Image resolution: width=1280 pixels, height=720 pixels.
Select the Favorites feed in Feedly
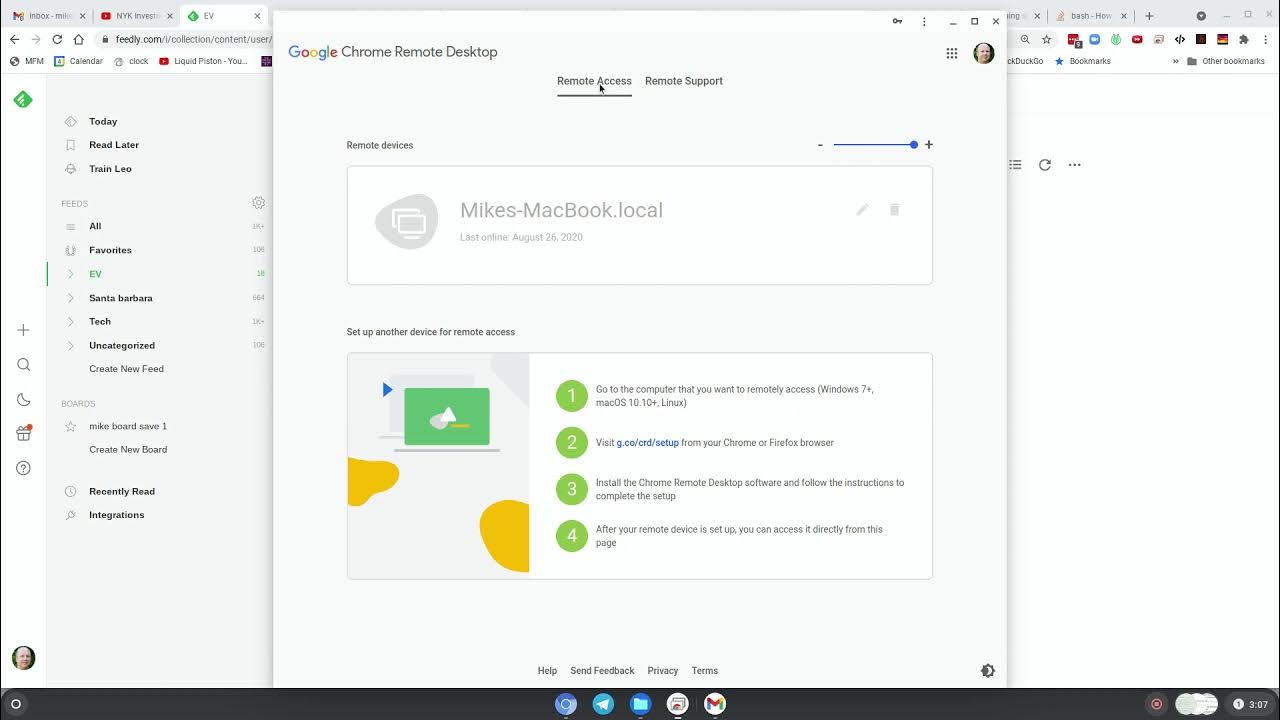coord(110,250)
